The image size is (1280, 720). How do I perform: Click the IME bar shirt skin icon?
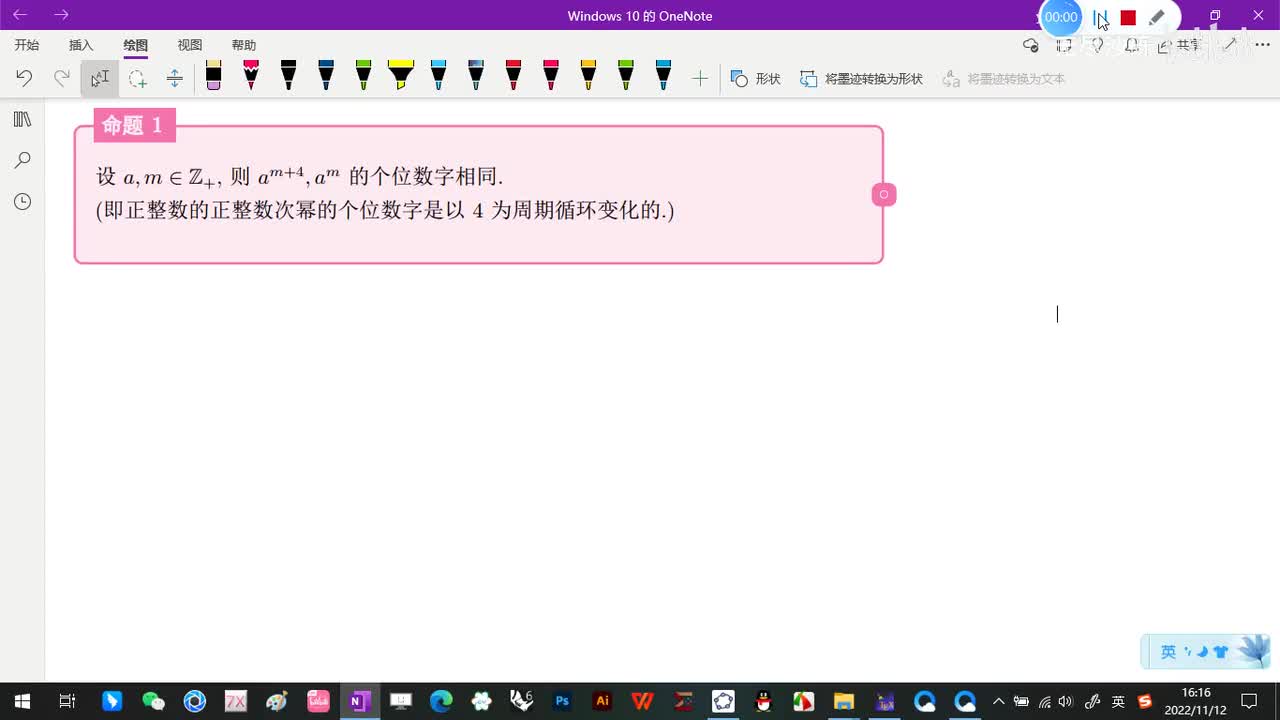coord(1220,652)
